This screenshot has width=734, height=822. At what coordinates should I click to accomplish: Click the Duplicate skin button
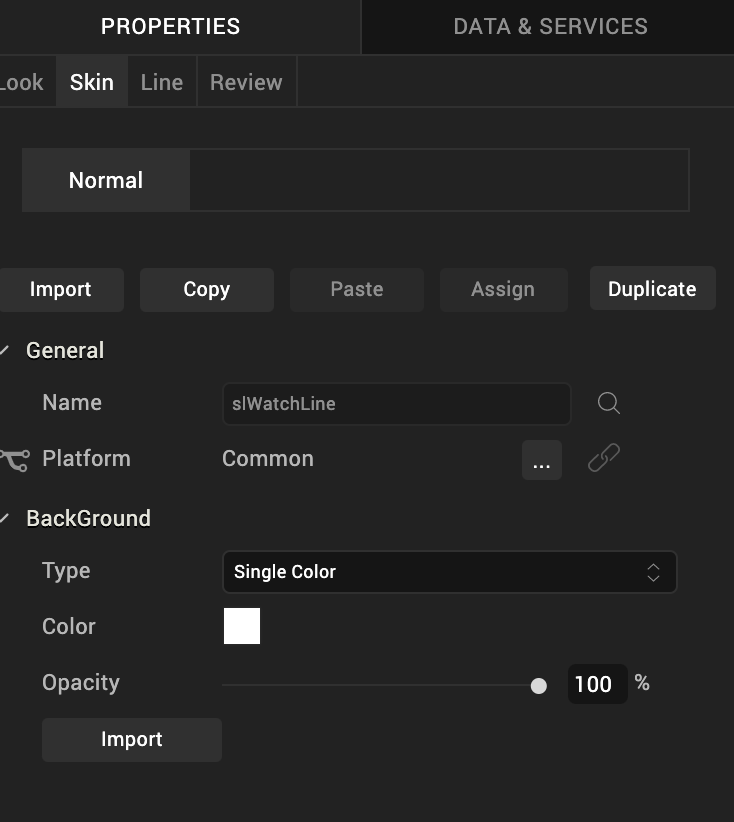click(x=652, y=289)
